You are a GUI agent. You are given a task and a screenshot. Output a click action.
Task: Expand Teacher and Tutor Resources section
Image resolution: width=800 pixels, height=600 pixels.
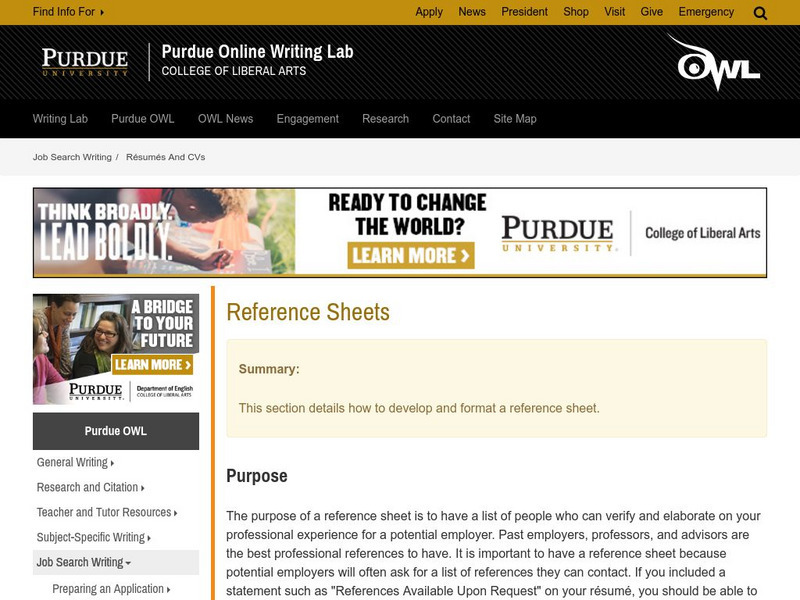click(107, 513)
